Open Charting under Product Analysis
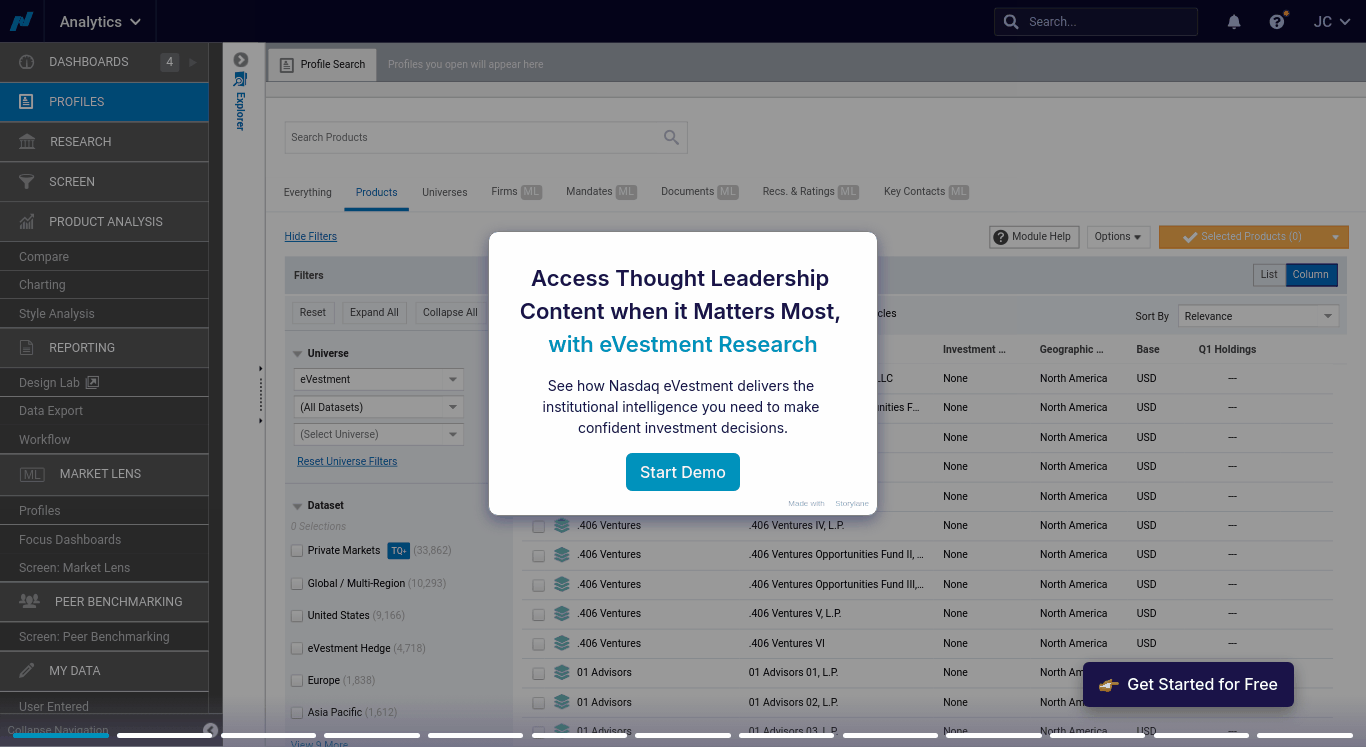Screen dimensions: 1366x747 [x=42, y=285]
